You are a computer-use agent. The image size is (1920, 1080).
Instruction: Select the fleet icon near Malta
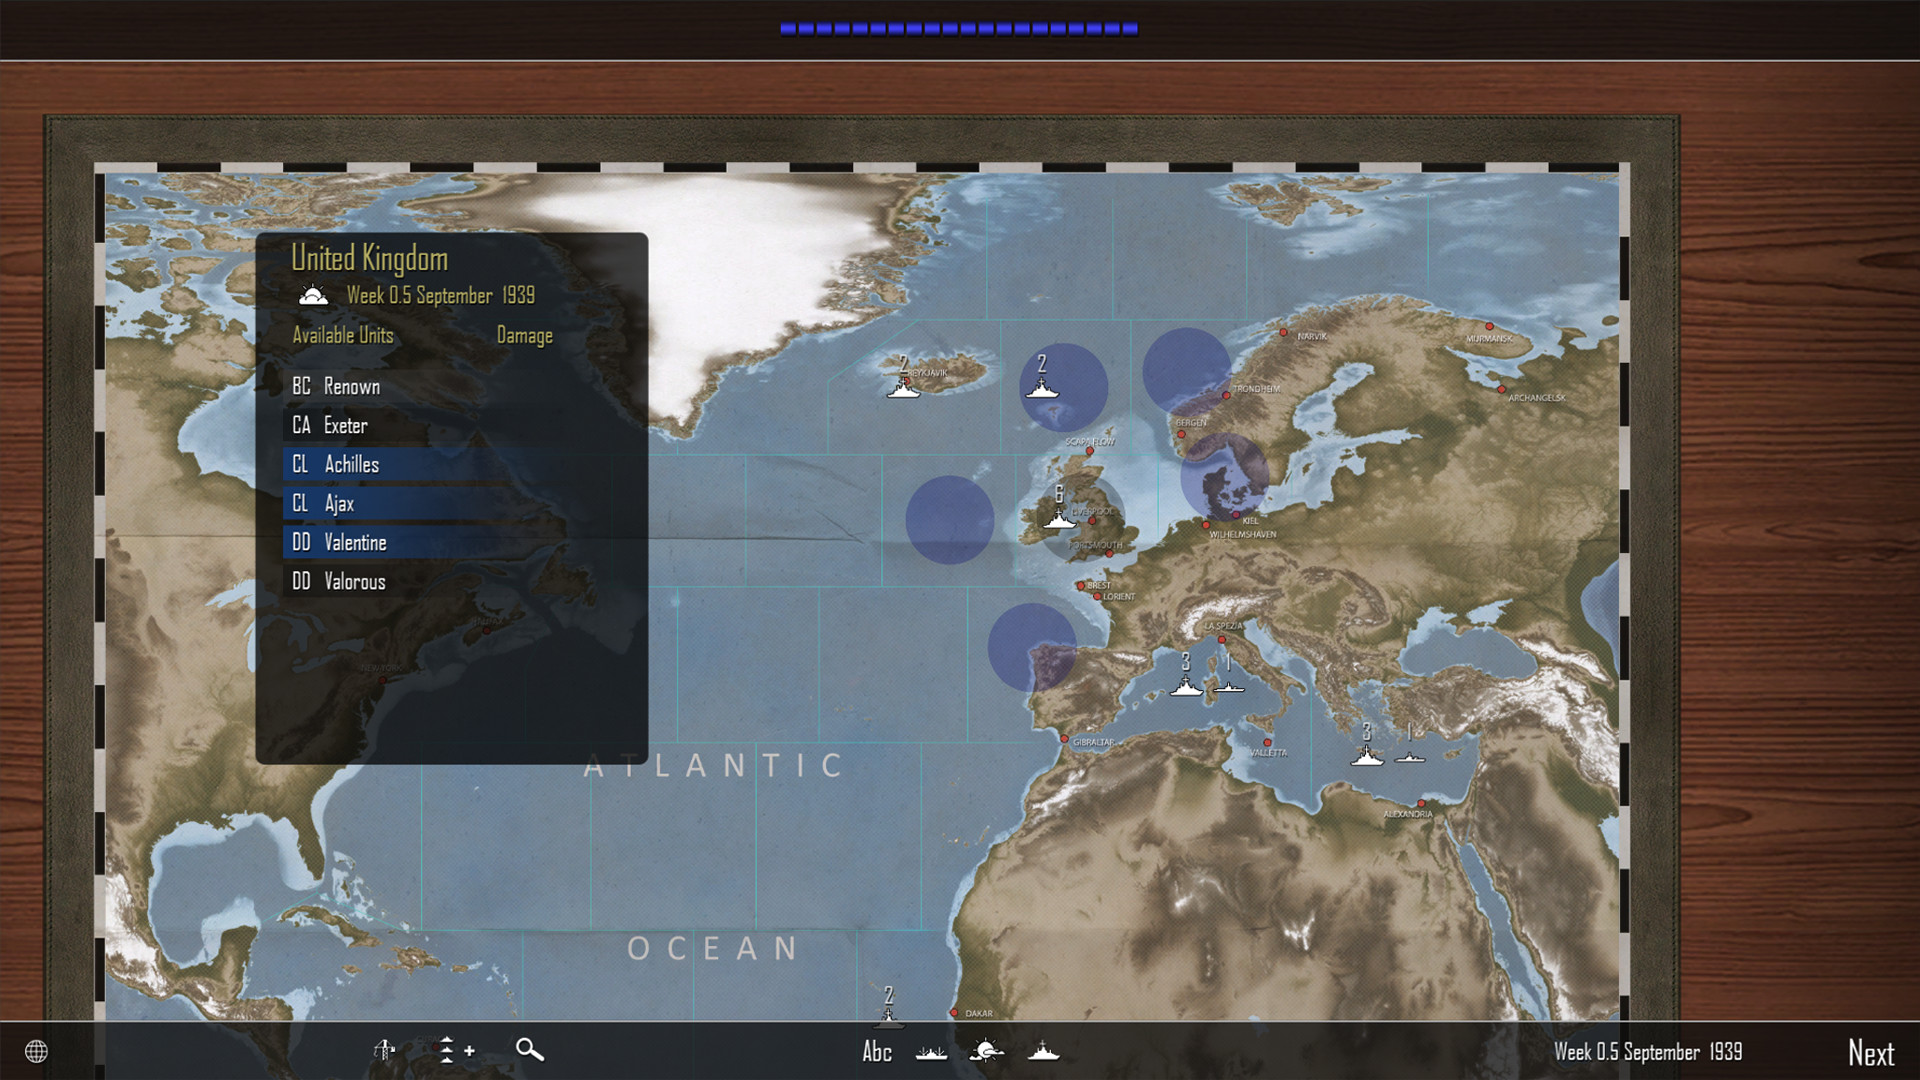tap(1366, 758)
